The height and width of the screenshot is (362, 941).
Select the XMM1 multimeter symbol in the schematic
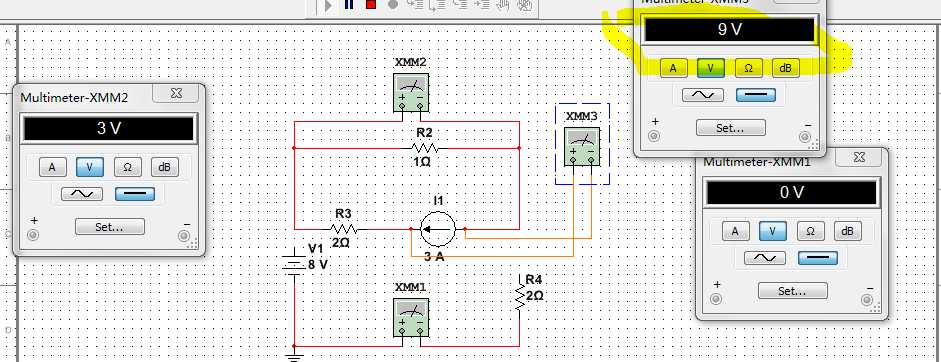pyautogui.click(x=411, y=318)
